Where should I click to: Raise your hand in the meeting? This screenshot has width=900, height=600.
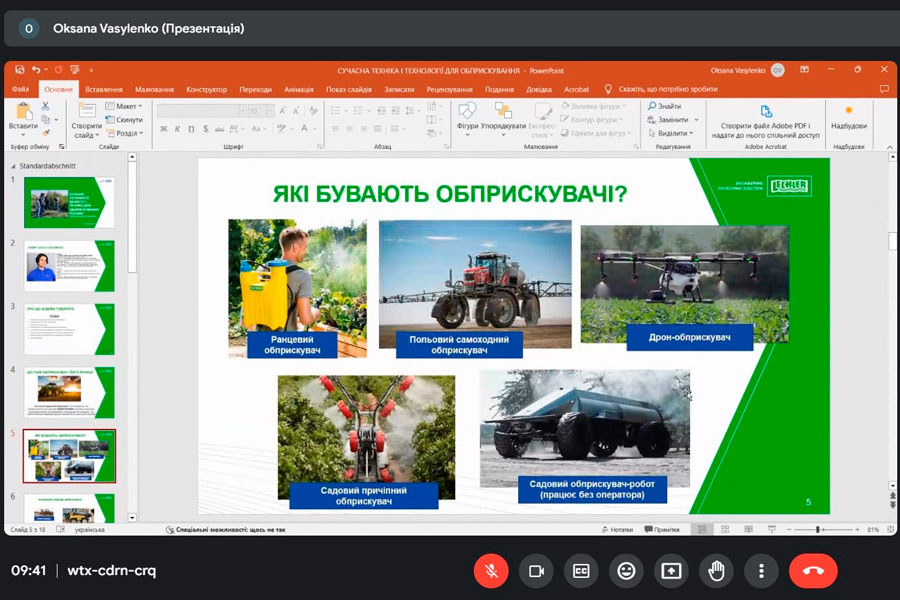click(x=716, y=571)
